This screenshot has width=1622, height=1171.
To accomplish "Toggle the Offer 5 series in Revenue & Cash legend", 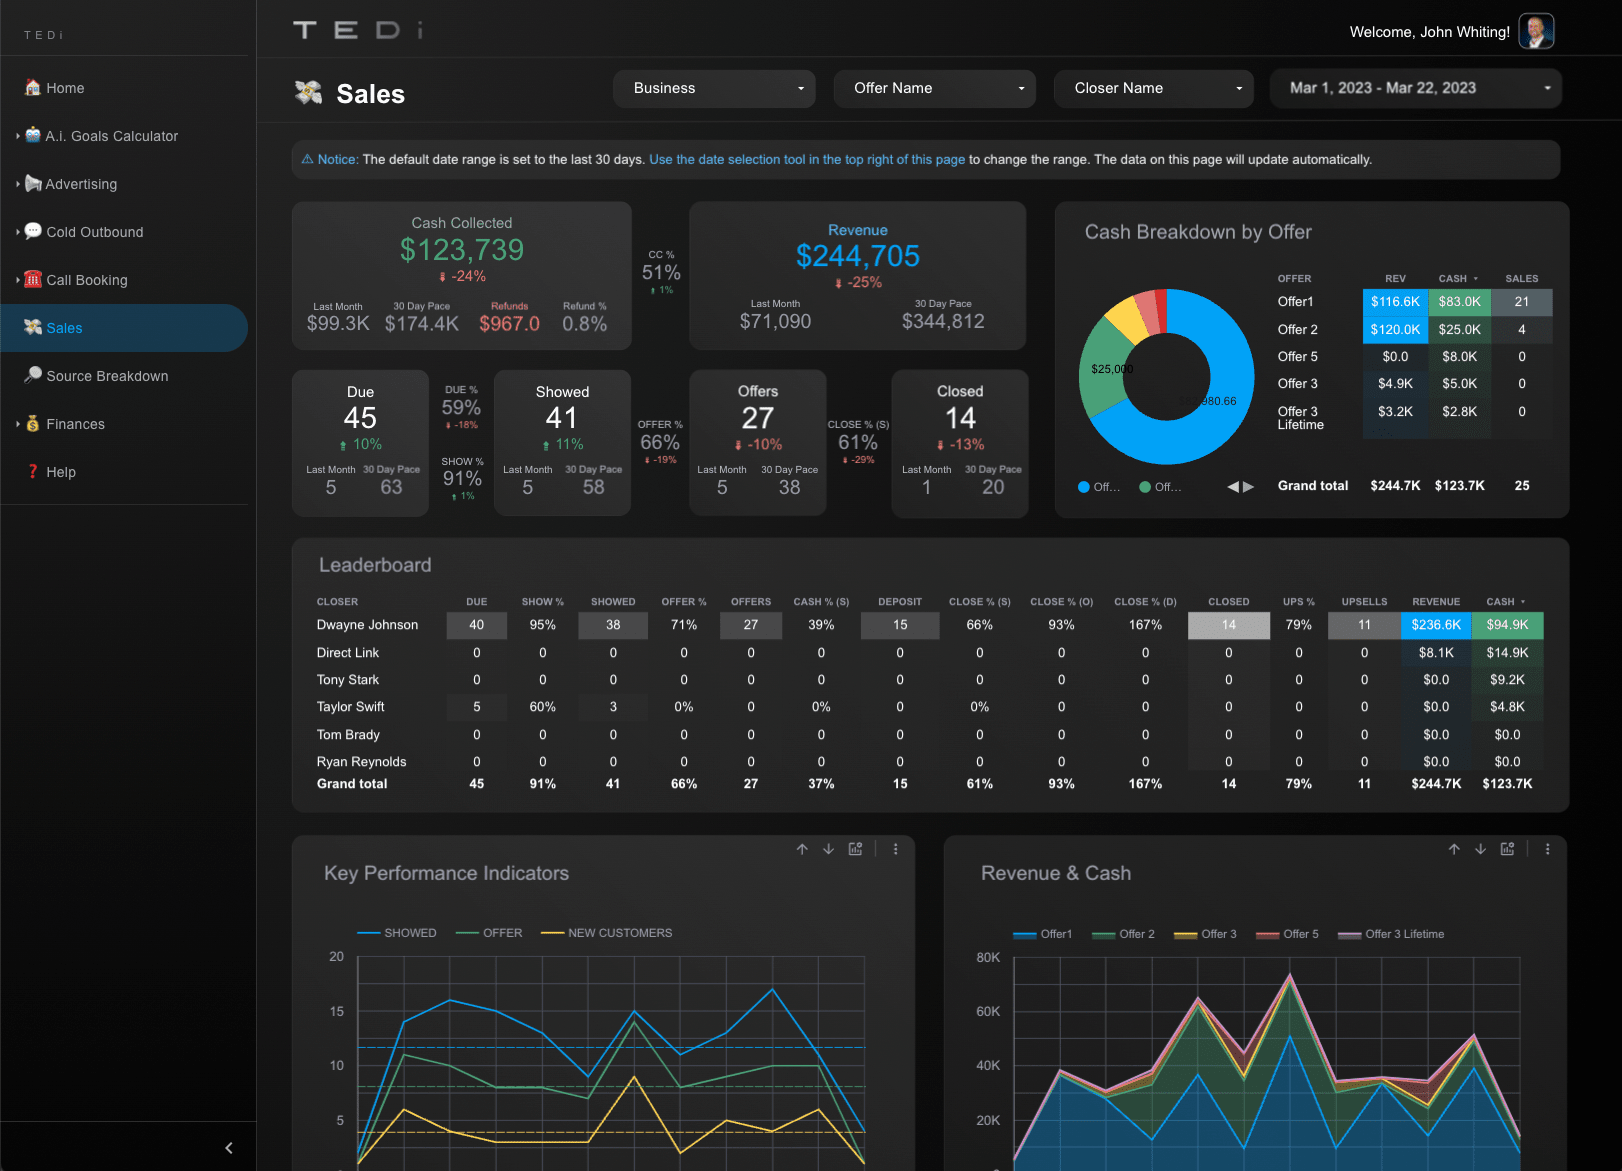I will [x=1287, y=934].
